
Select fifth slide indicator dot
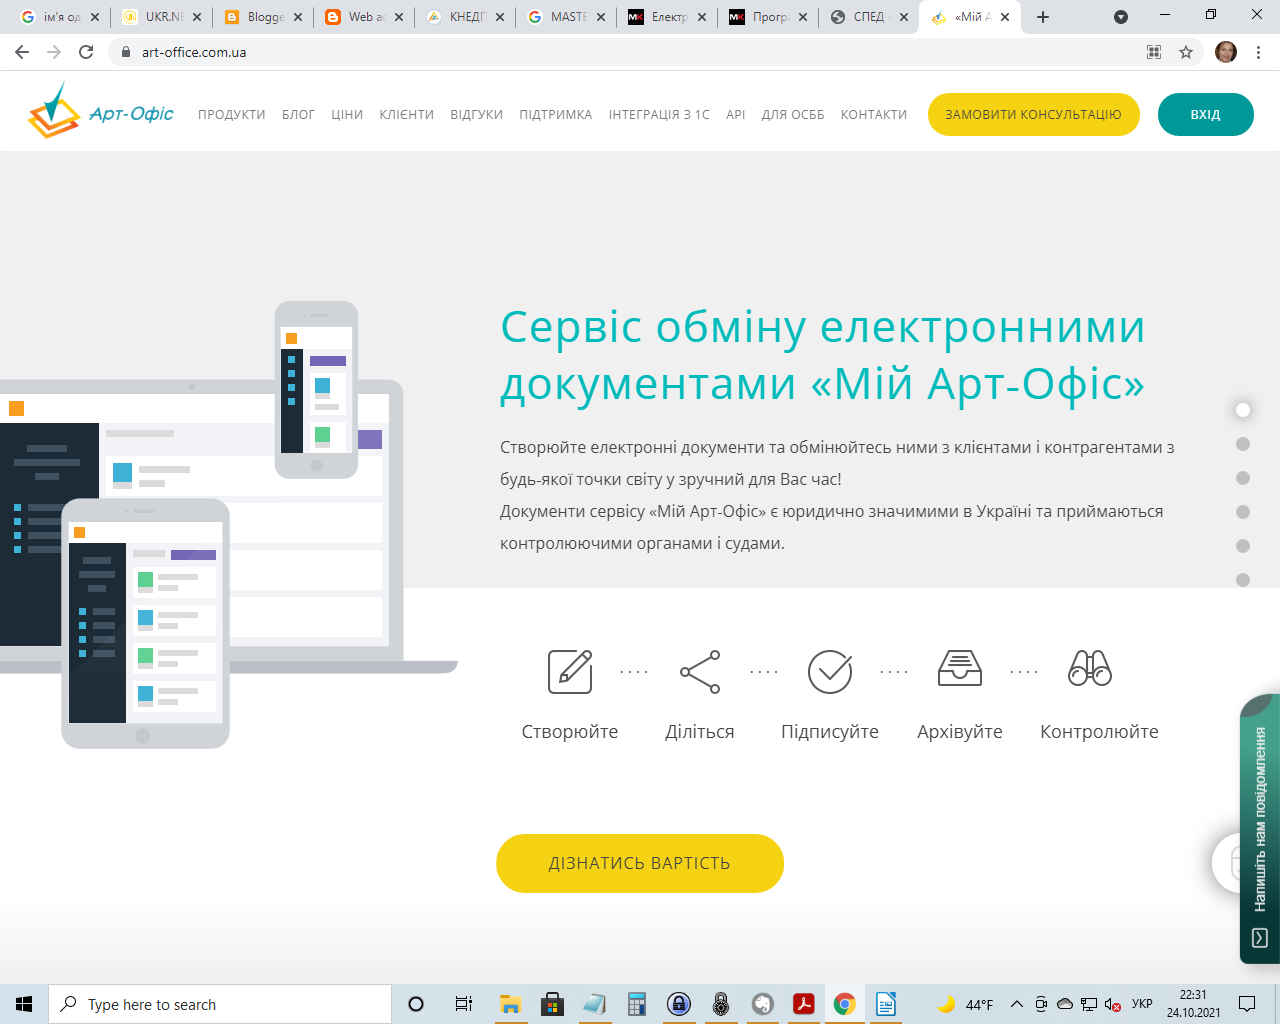[x=1243, y=546]
